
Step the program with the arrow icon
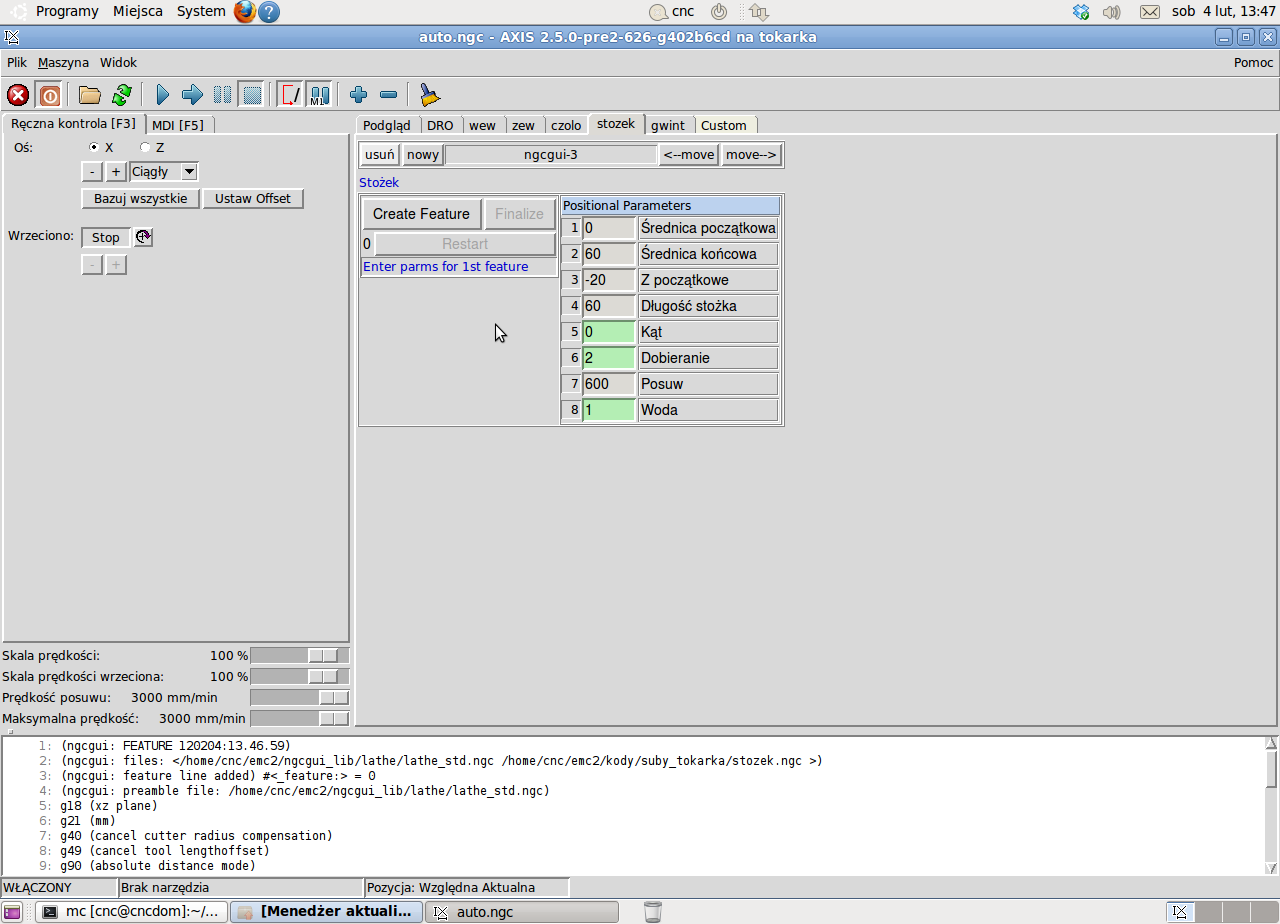pos(192,95)
